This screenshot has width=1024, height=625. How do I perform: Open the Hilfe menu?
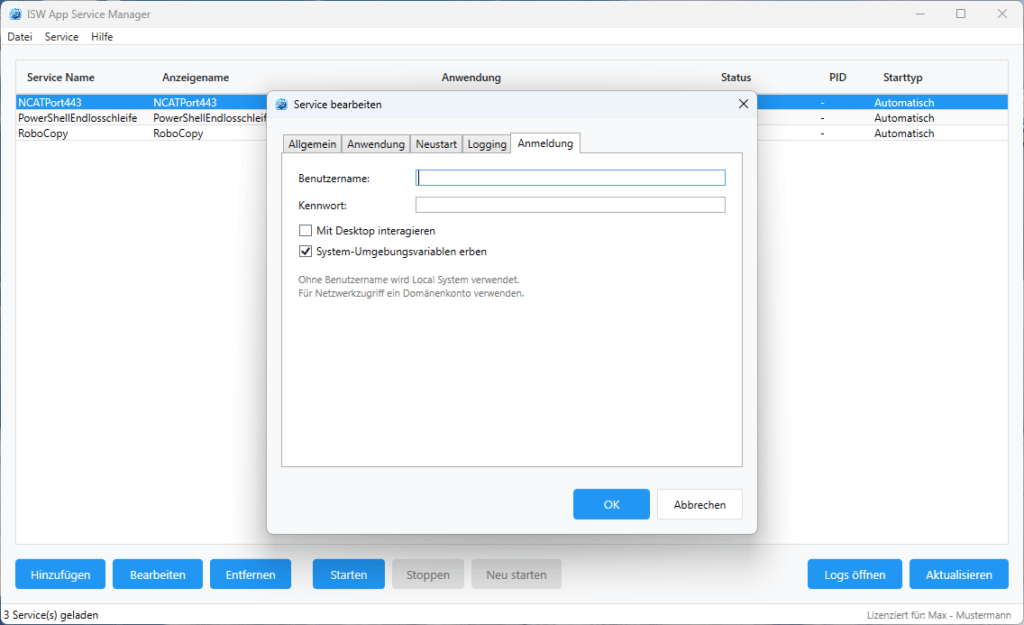pyautogui.click(x=101, y=36)
